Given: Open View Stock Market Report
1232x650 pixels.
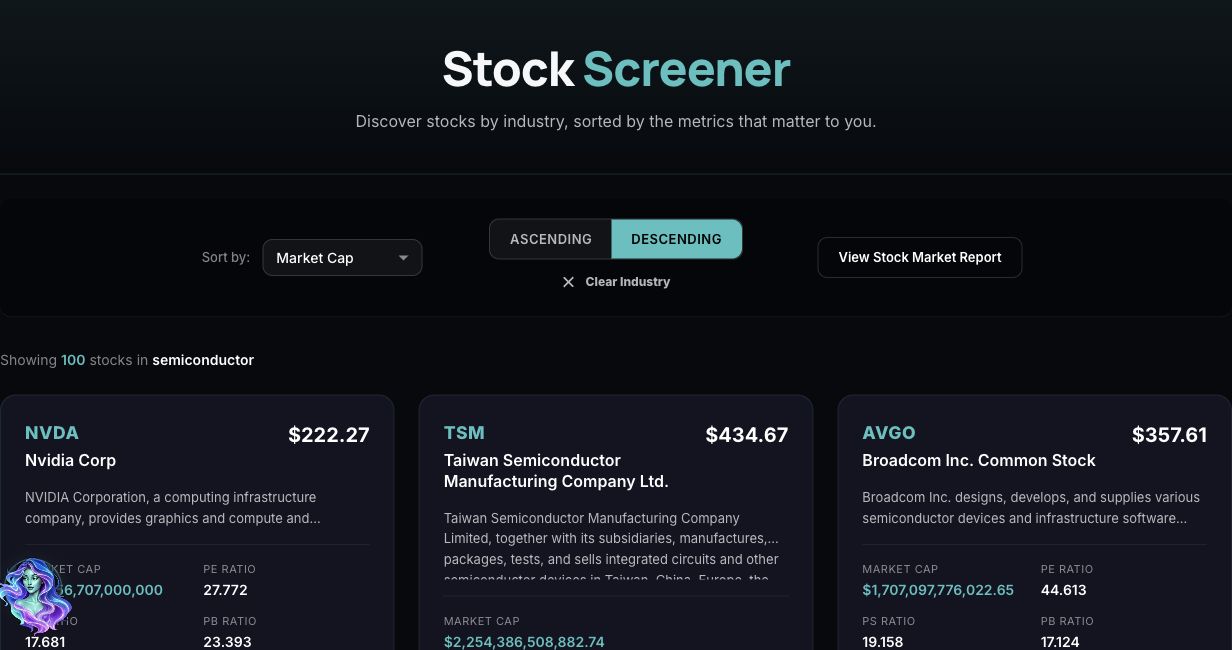Looking at the screenshot, I should [920, 257].
